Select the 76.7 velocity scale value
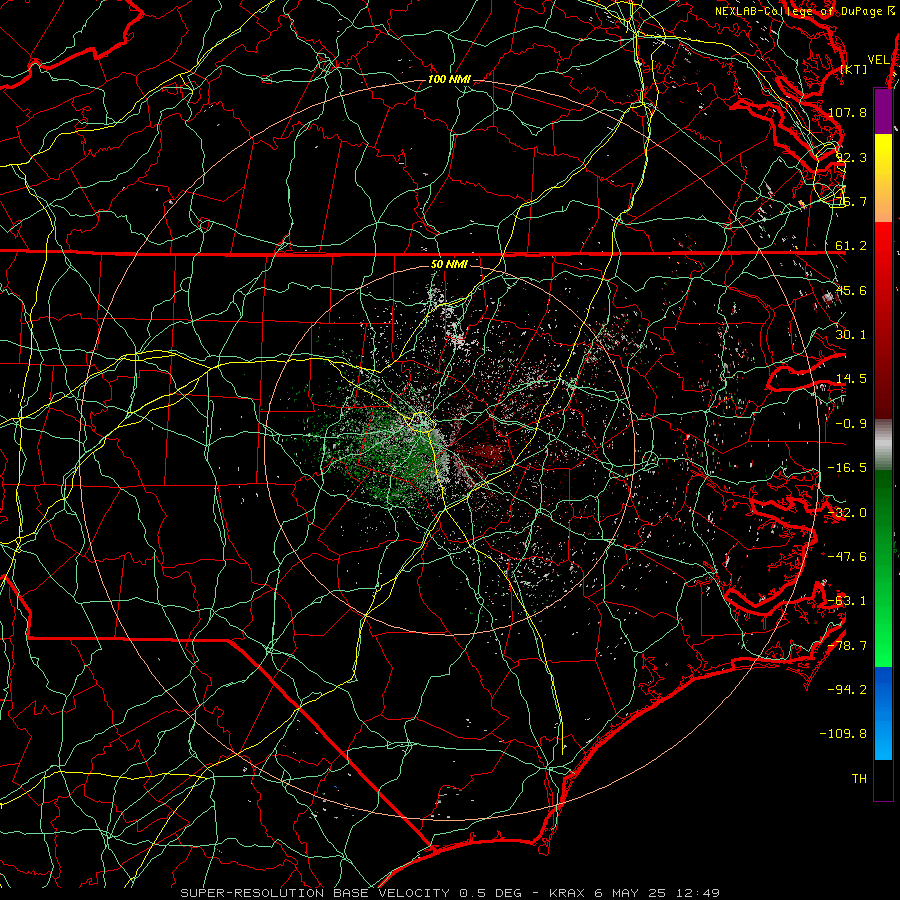900x900 pixels. [x=851, y=201]
